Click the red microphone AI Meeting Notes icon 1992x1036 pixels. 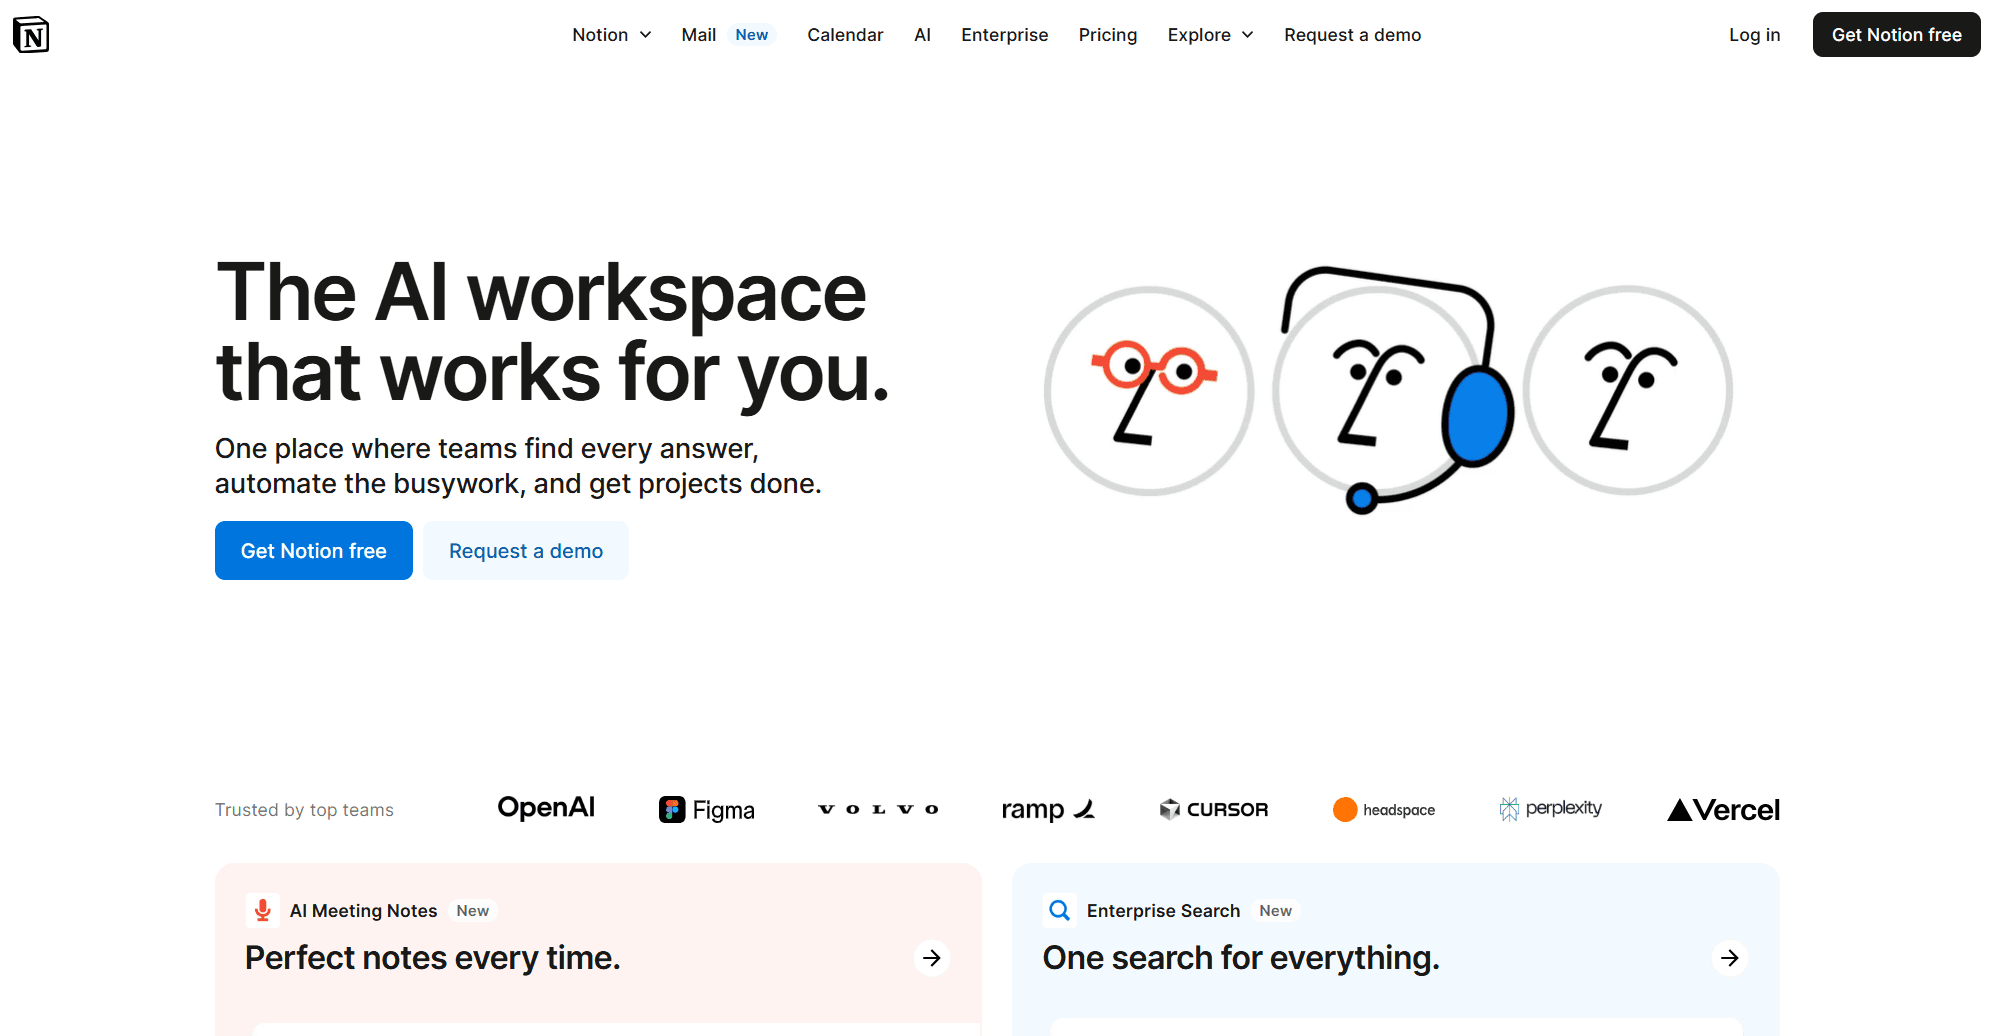coord(262,910)
